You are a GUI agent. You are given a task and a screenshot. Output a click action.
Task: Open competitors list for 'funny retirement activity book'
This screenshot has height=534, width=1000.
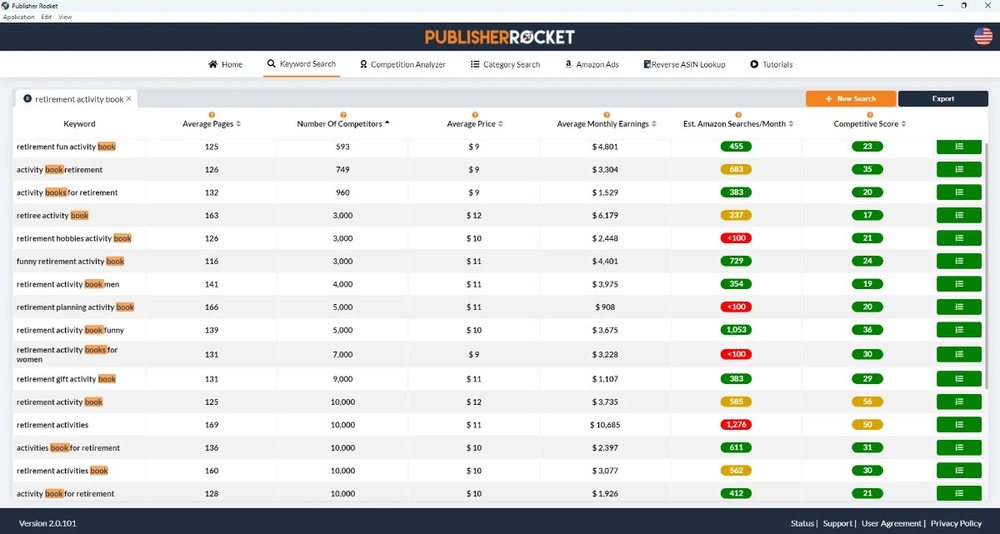[959, 262]
